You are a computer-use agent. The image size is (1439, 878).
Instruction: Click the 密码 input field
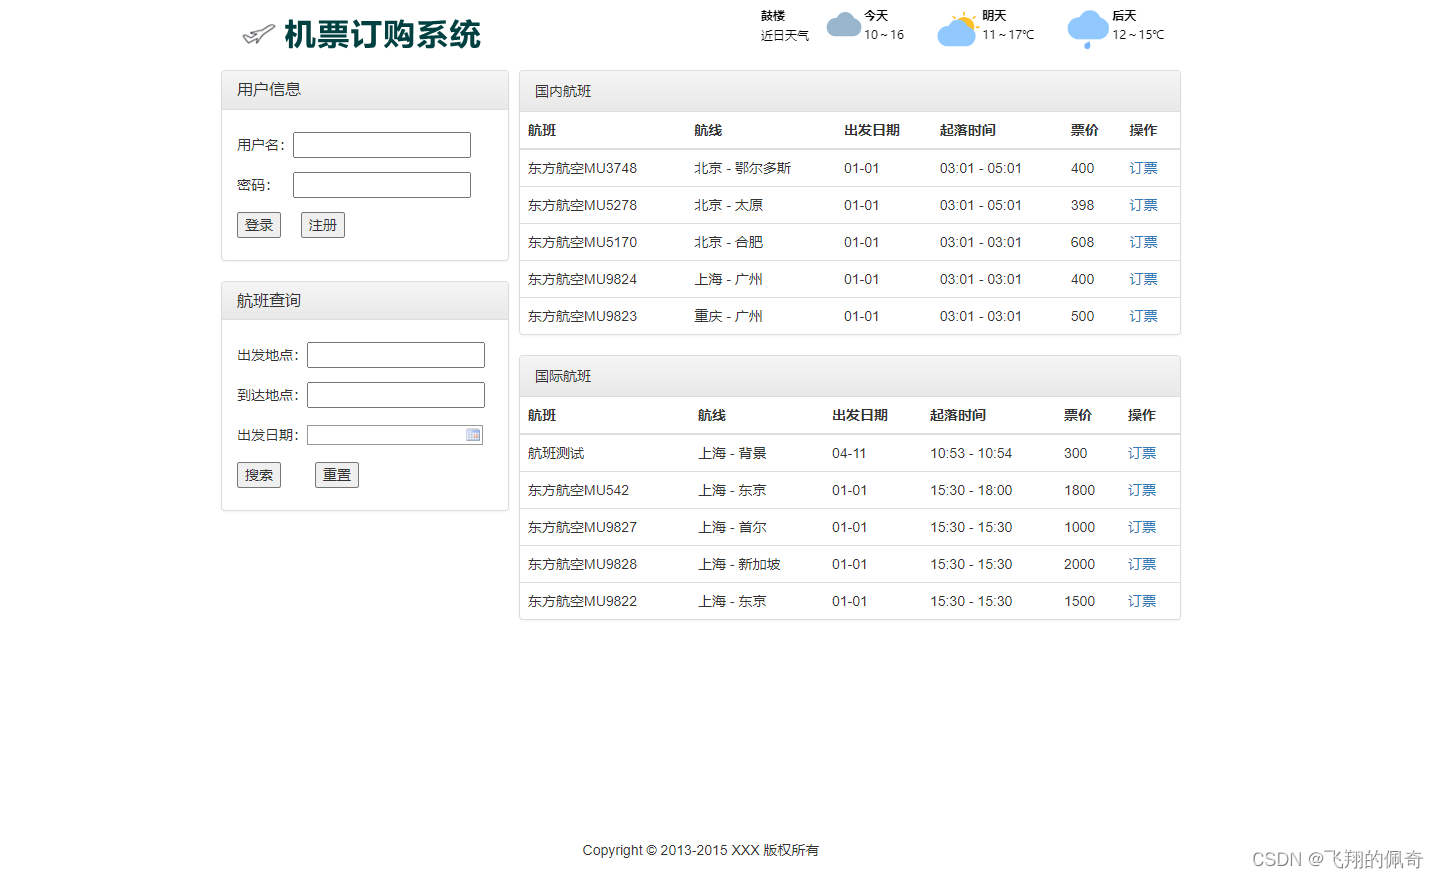point(381,184)
